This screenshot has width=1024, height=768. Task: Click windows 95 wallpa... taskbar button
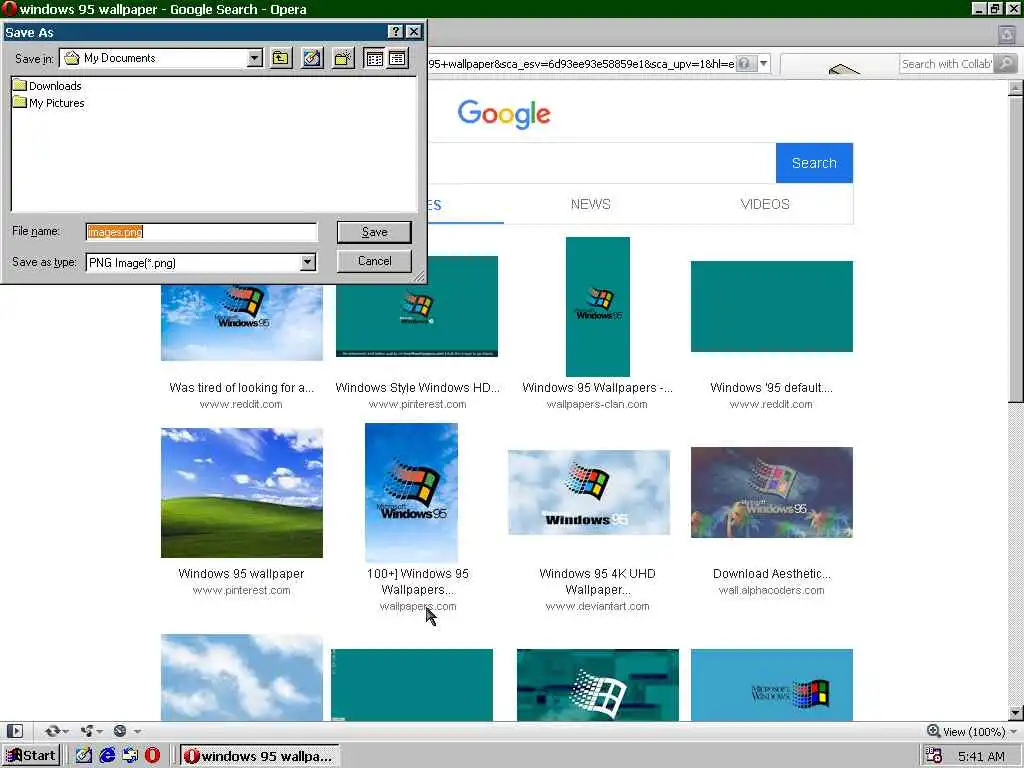[x=260, y=756]
